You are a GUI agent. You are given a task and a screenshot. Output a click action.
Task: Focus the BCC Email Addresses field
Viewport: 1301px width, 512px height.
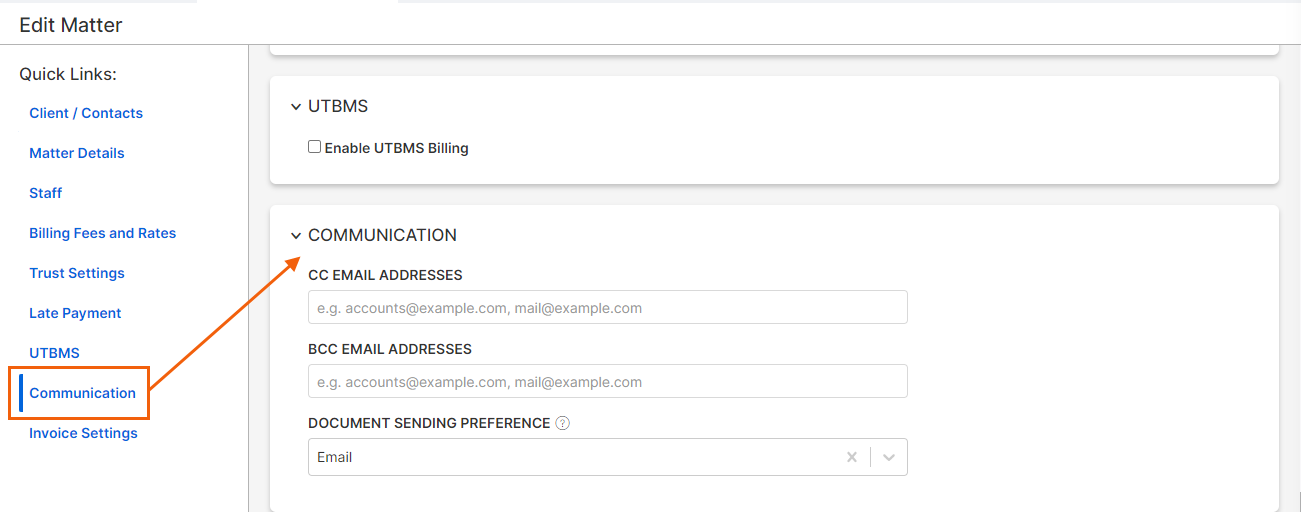(x=608, y=381)
